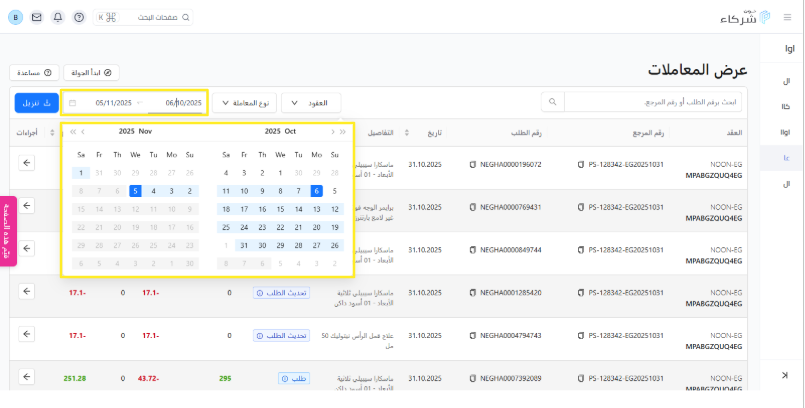The image size is (805, 408).
Task: Open the user avatar B
Action: [x=17, y=18]
